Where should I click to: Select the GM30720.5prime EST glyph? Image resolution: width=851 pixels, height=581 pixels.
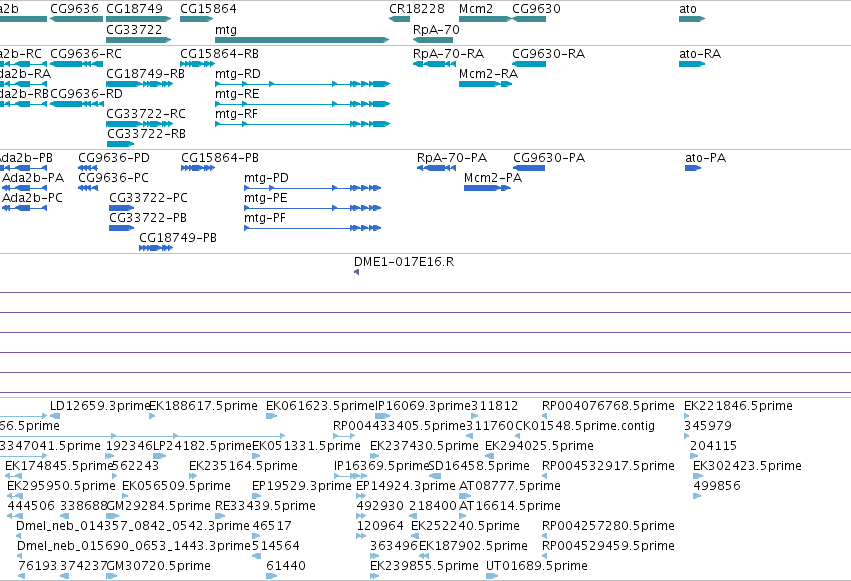coord(111,576)
